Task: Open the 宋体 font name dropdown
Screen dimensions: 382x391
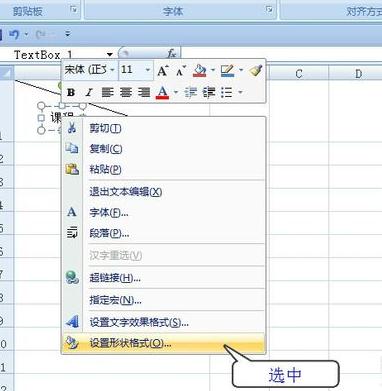Action: (x=112, y=70)
